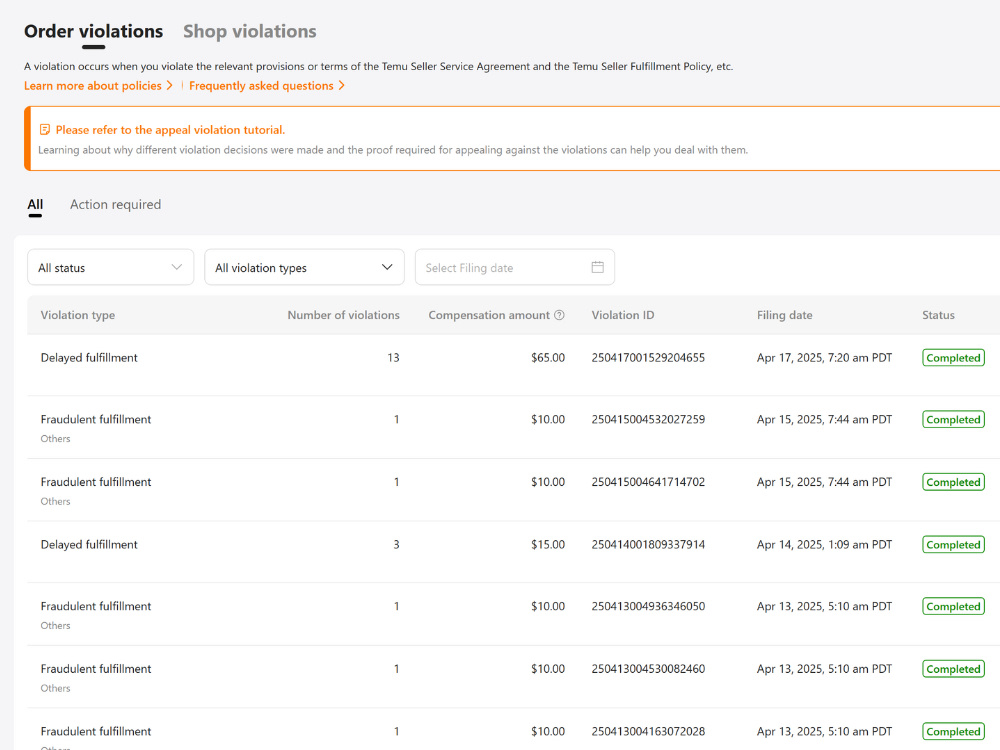Viewport: 1000px width, 750px height.
Task: Select violation ID 250417001529204655
Action: [x=648, y=358]
